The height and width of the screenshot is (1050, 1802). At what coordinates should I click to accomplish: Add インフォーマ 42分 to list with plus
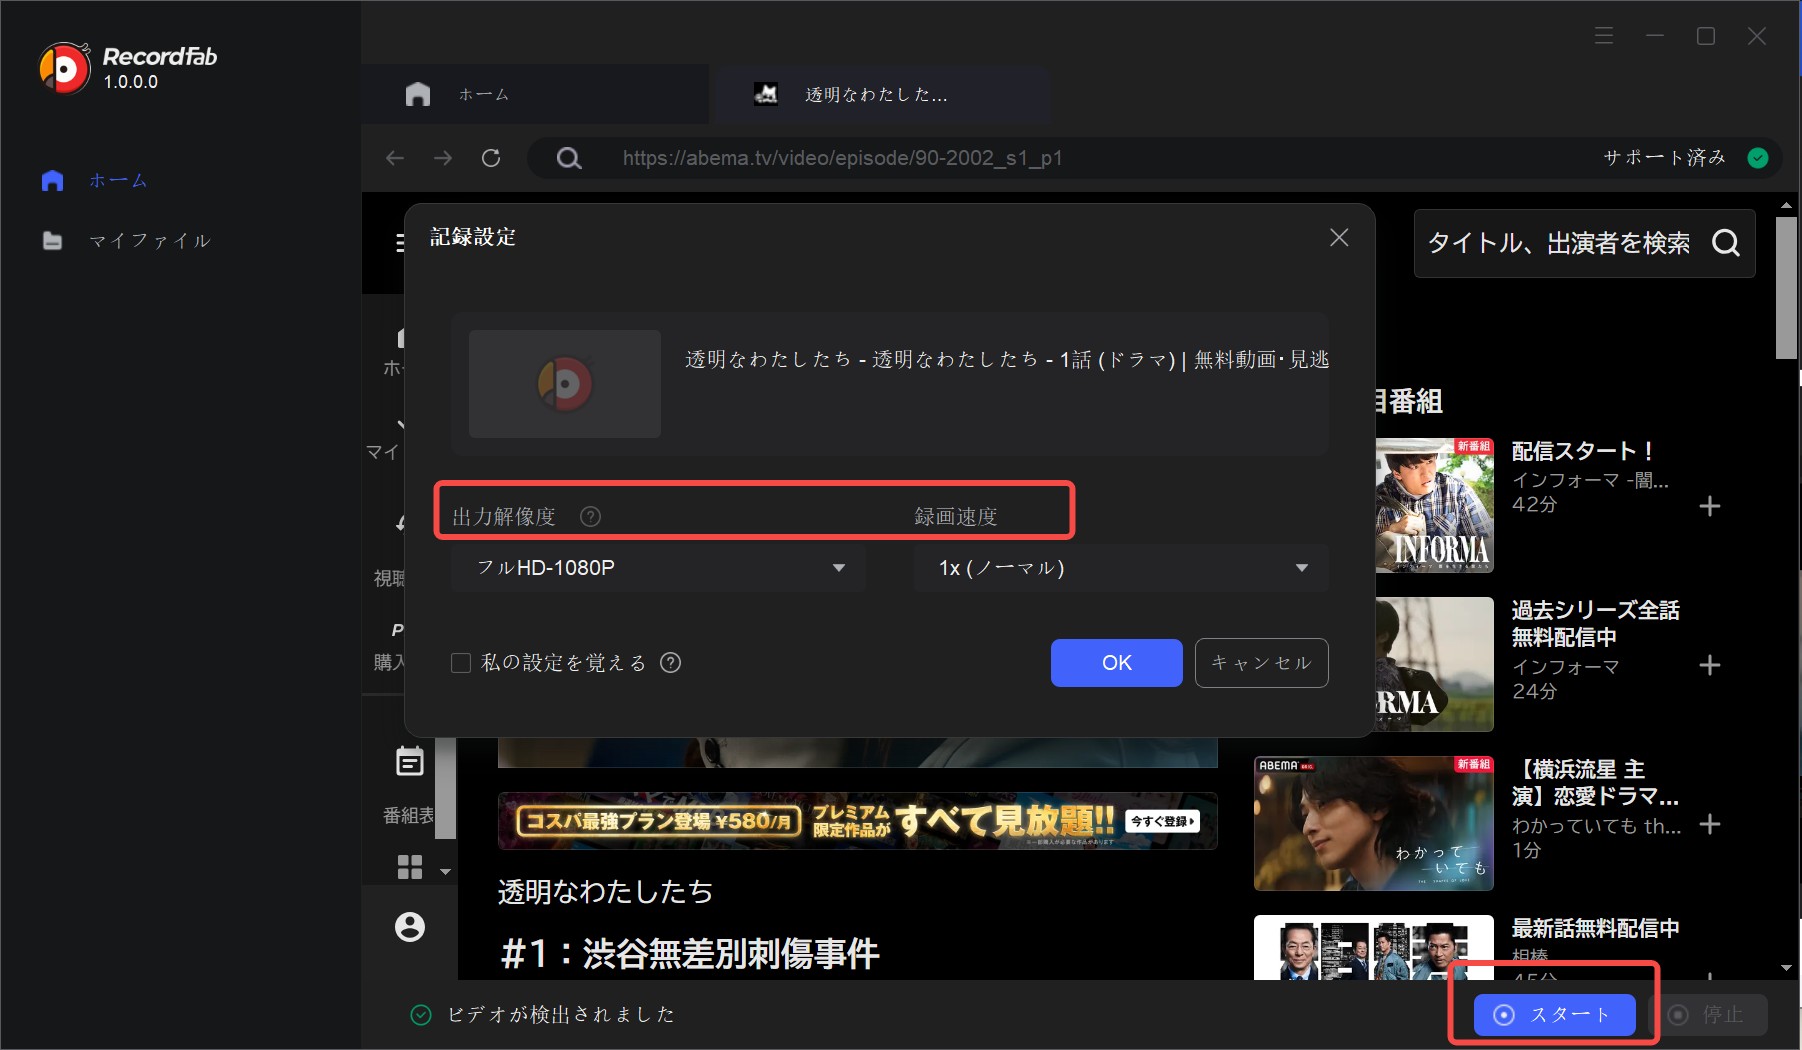(1710, 506)
